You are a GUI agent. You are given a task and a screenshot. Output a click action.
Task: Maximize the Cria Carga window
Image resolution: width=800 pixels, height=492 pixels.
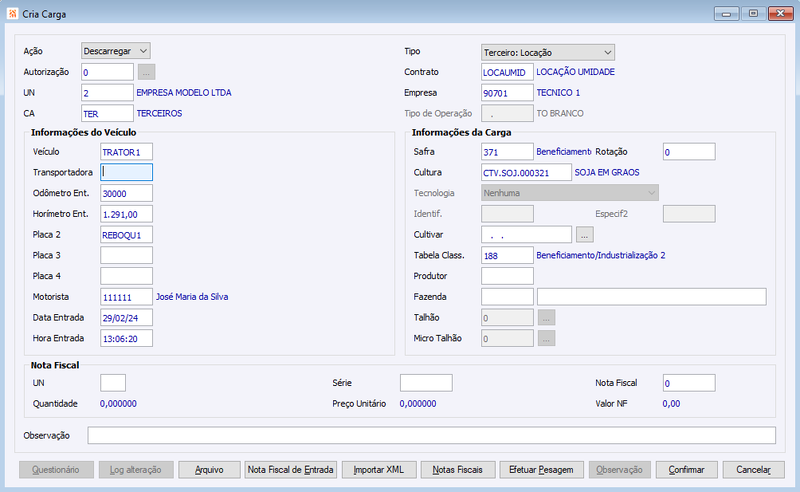(x=754, y=13)
